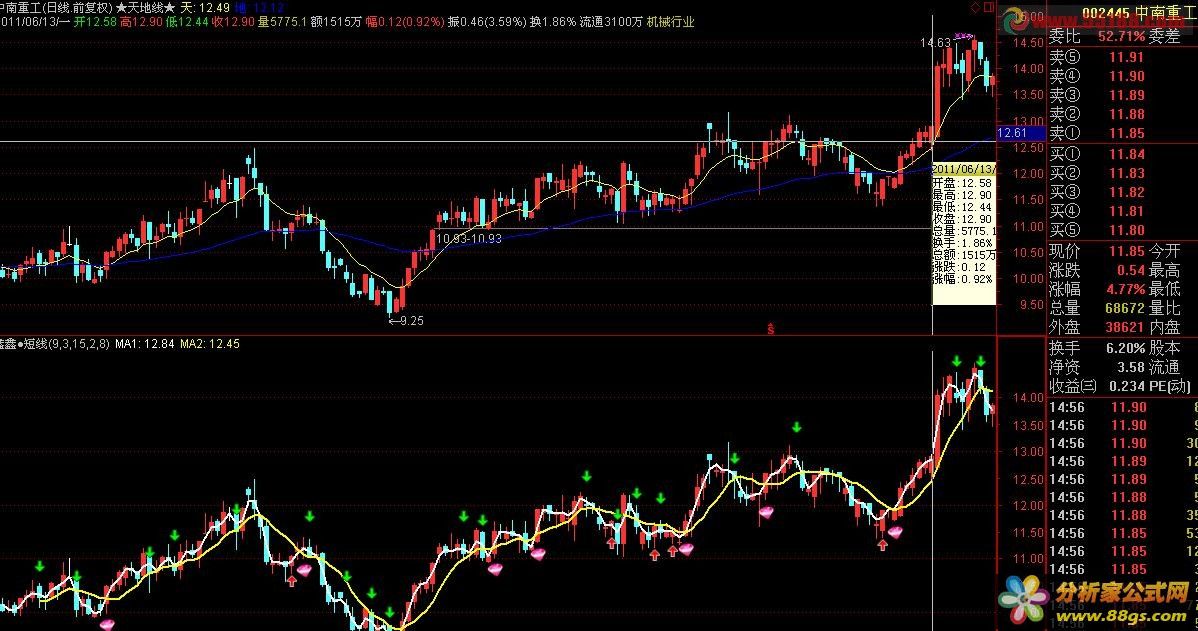Click the 涨幅 4.77% quote value

click(1124, 290)
